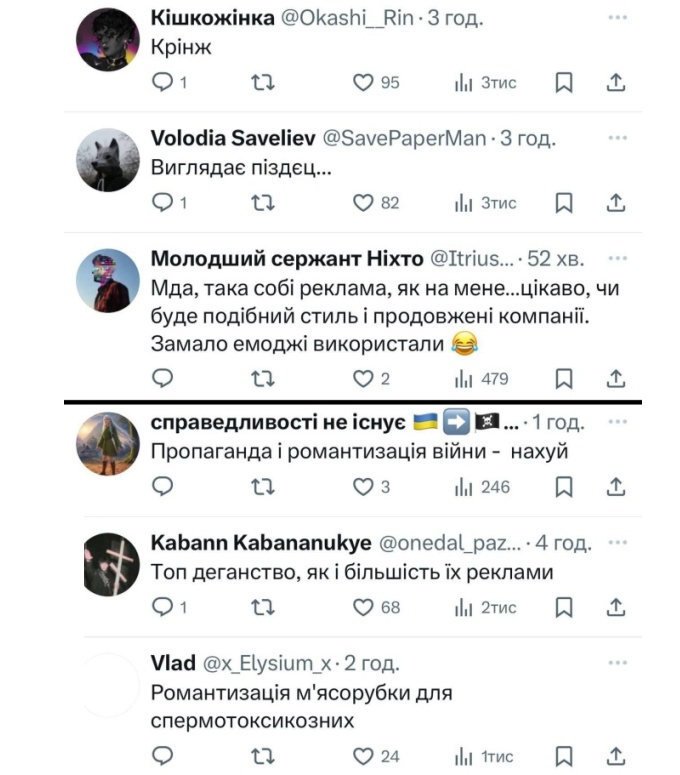Bookmark Kabann Kabananukye's tweet
The height and width of the screenshot is (775, 680).
click(x=564, y=607)
